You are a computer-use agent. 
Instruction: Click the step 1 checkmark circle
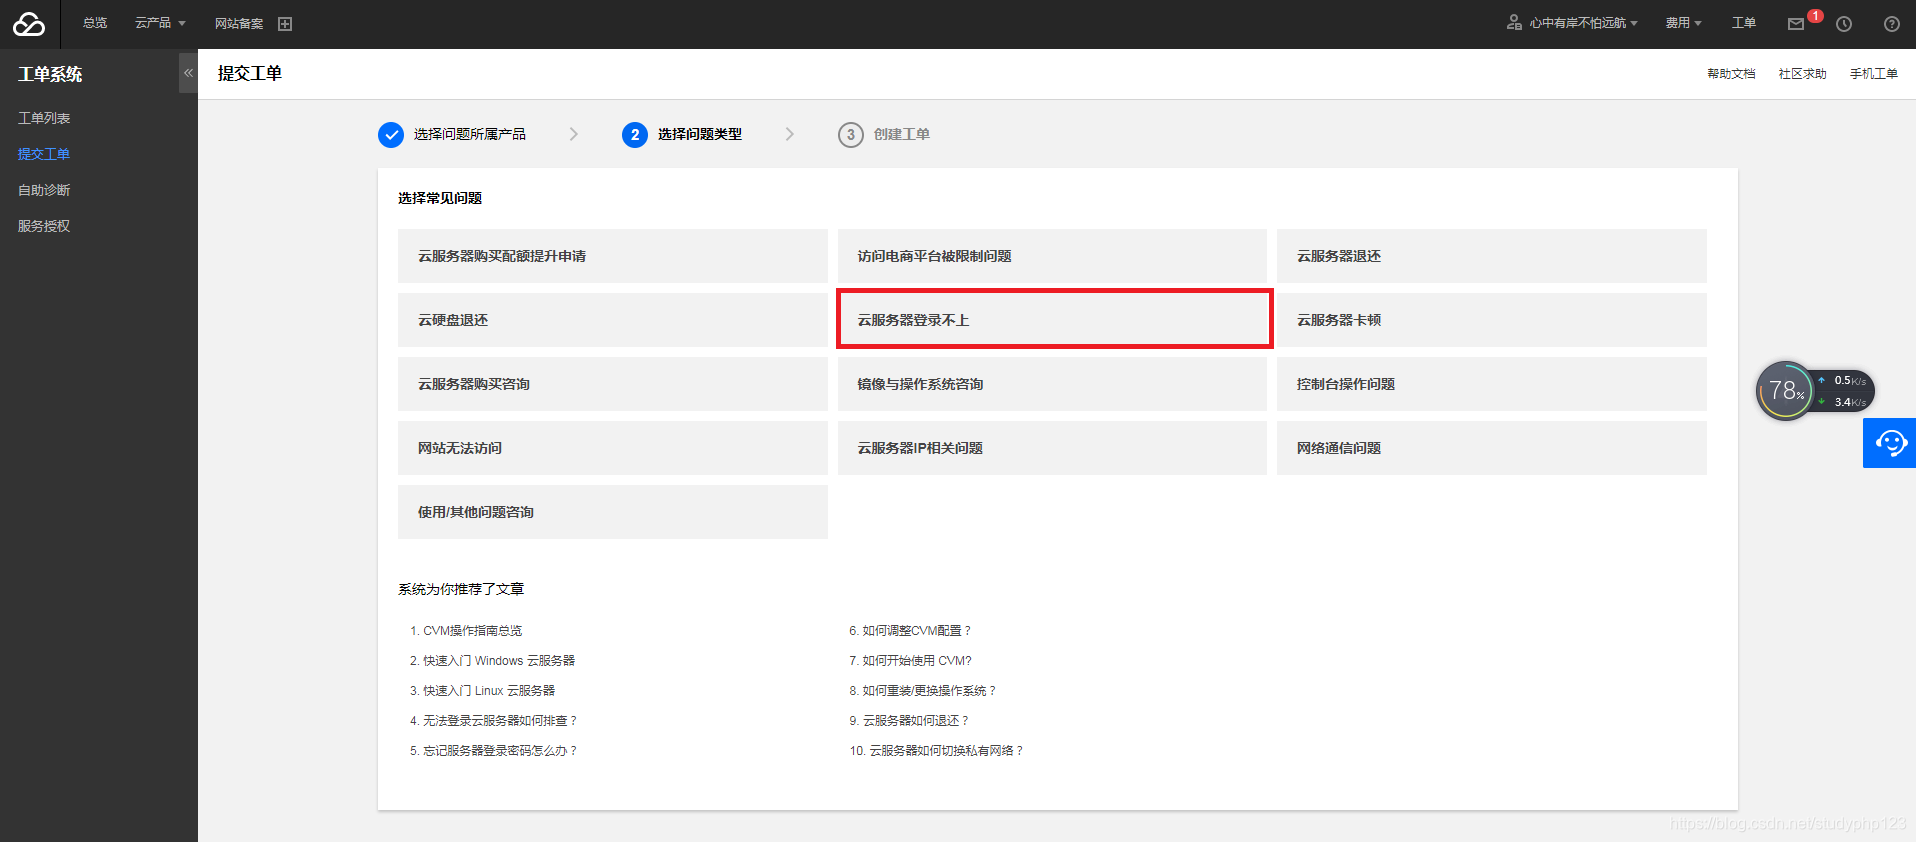pos(391,134)
